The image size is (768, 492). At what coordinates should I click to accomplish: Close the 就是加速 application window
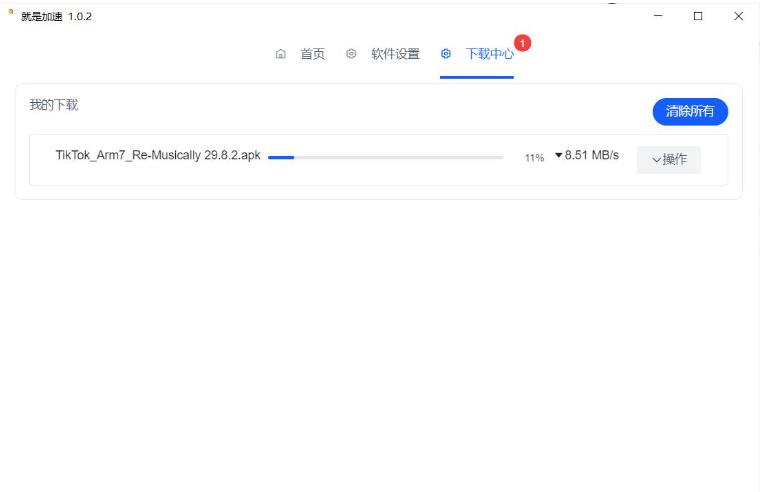(x=739, y=16)
